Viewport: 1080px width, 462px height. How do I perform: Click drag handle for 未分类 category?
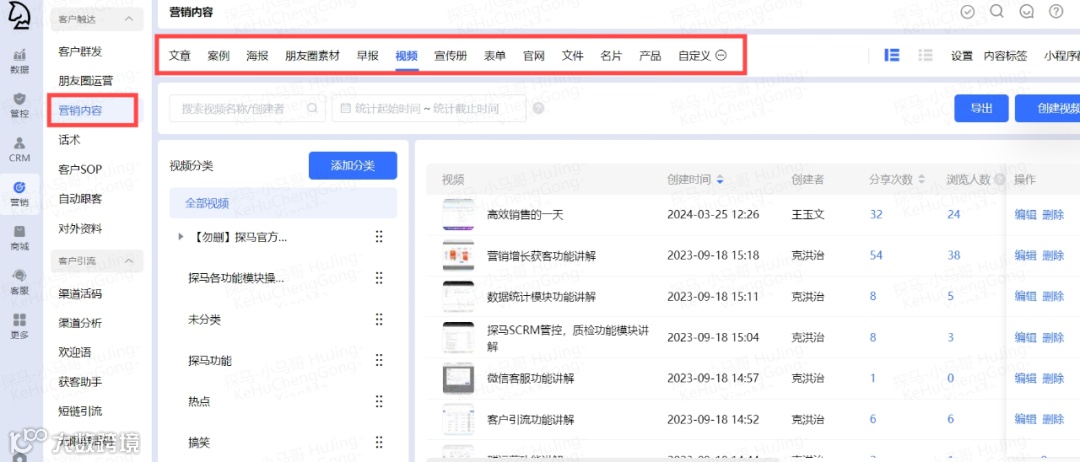378,319
